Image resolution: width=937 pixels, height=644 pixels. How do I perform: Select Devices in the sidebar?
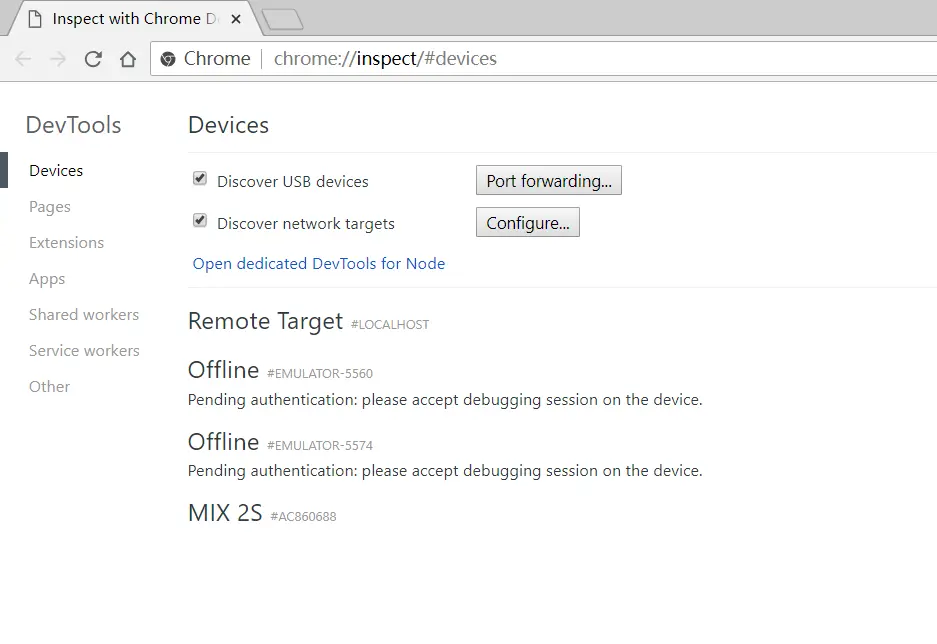[56, 170]
